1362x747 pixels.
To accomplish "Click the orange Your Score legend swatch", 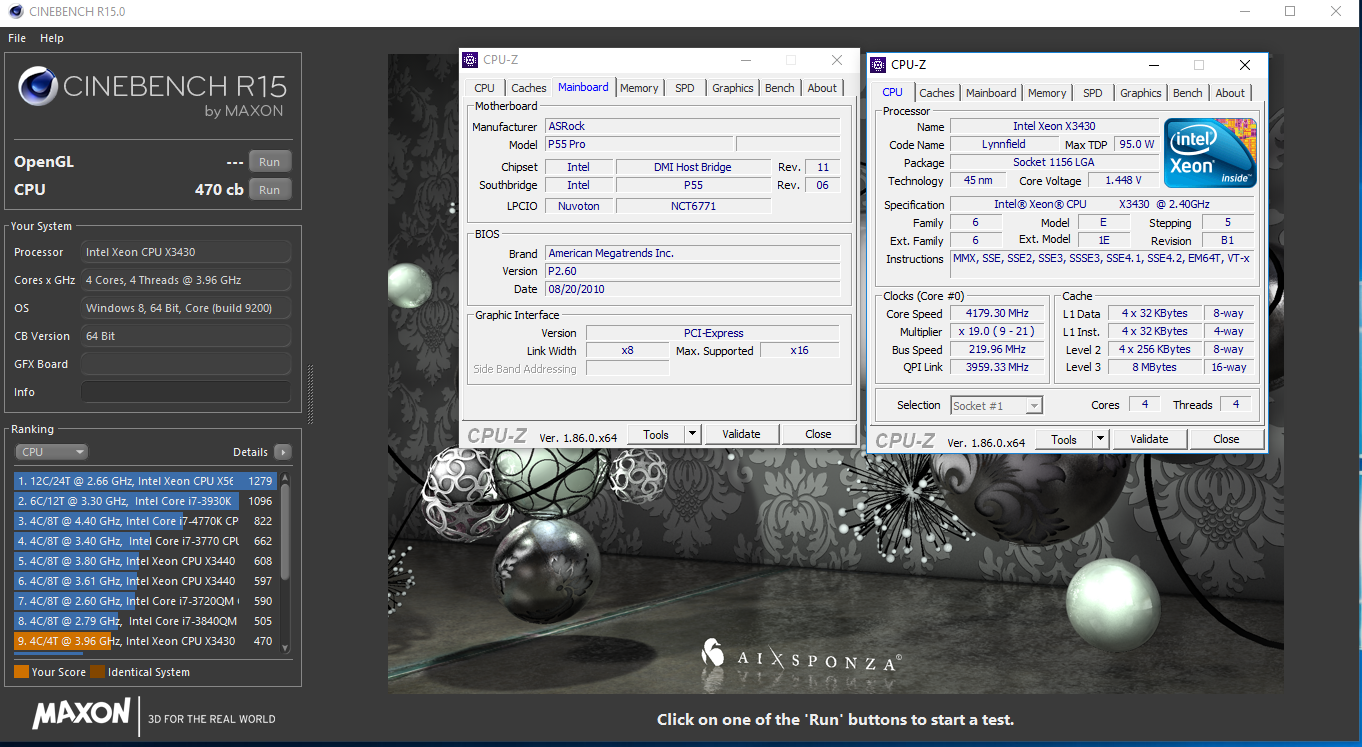I will point(21,672).
